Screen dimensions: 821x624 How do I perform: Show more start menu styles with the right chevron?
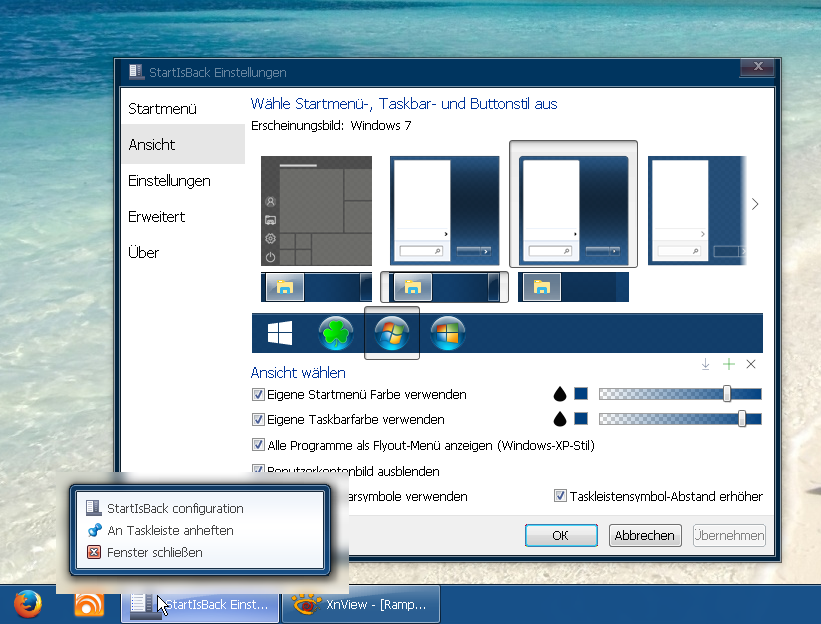click(x=755, y=204)
